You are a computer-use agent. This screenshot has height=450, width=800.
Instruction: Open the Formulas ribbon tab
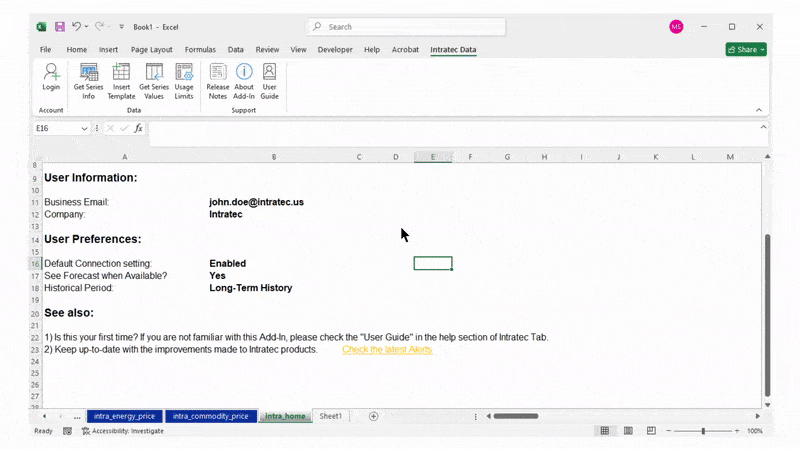coord(200,49)
